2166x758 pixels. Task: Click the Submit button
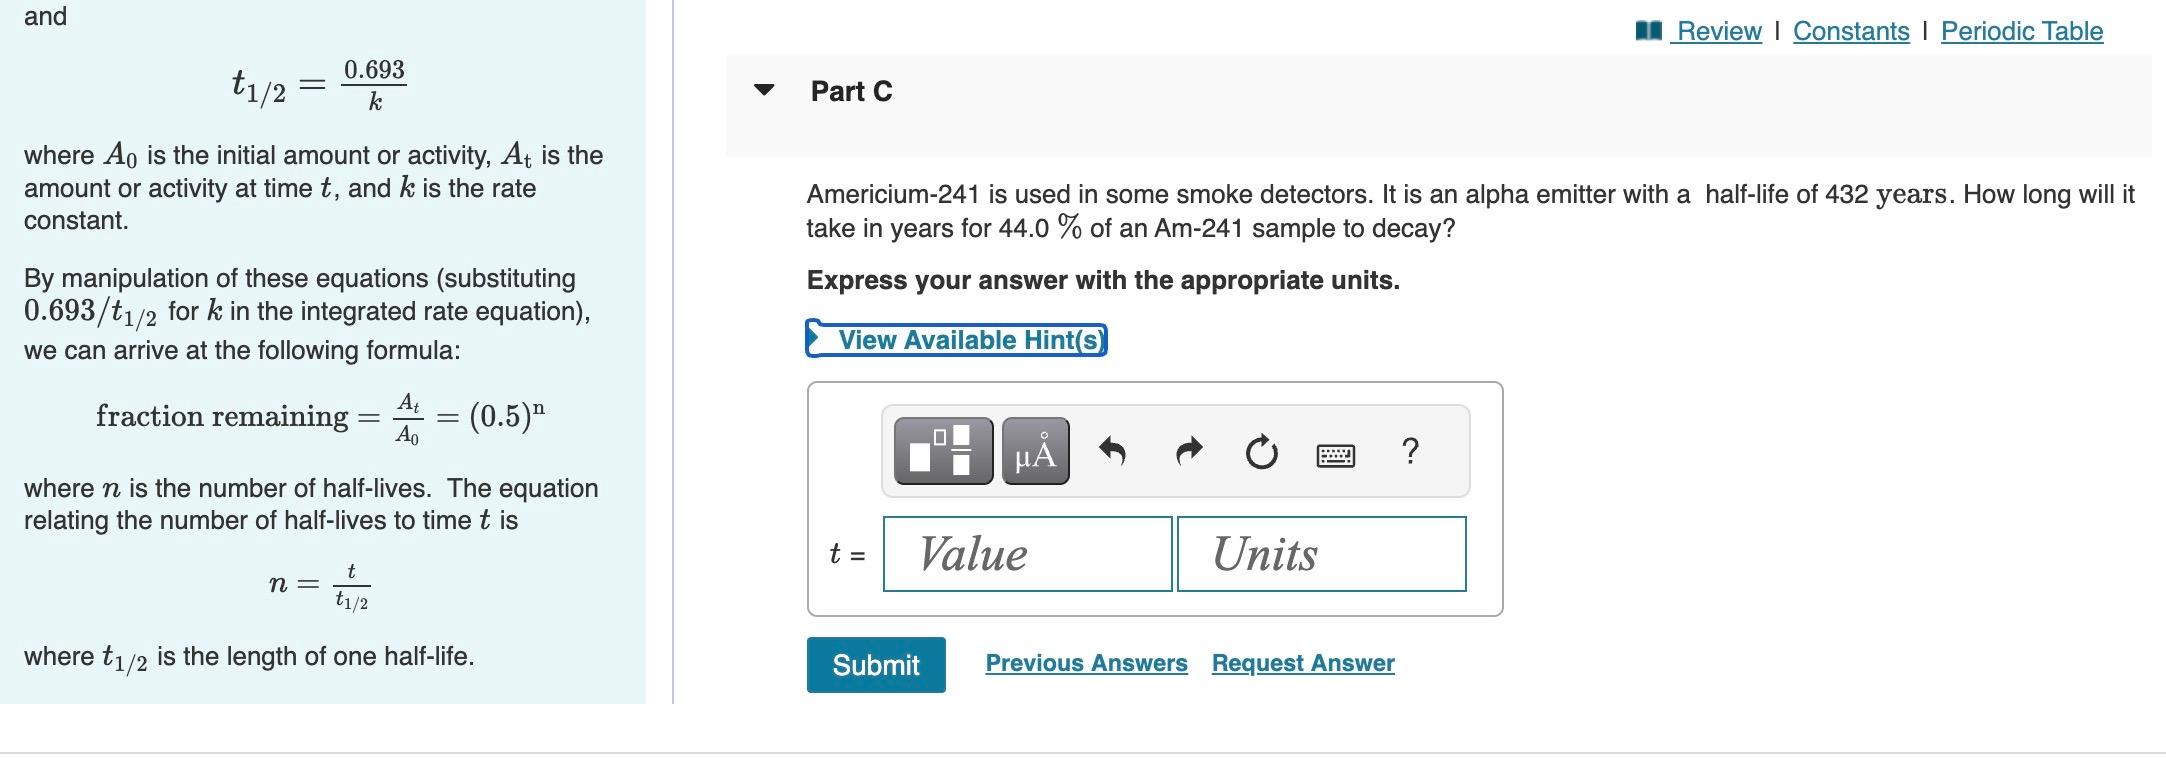(x=875, y=664)
